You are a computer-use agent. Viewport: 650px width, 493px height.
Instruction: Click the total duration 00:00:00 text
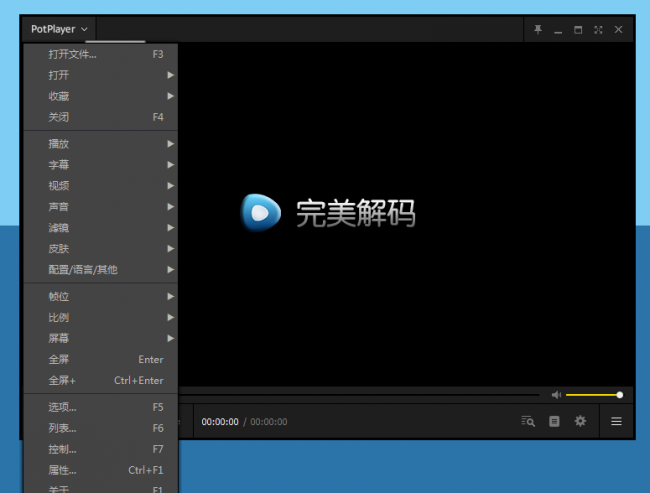point(269,422)
